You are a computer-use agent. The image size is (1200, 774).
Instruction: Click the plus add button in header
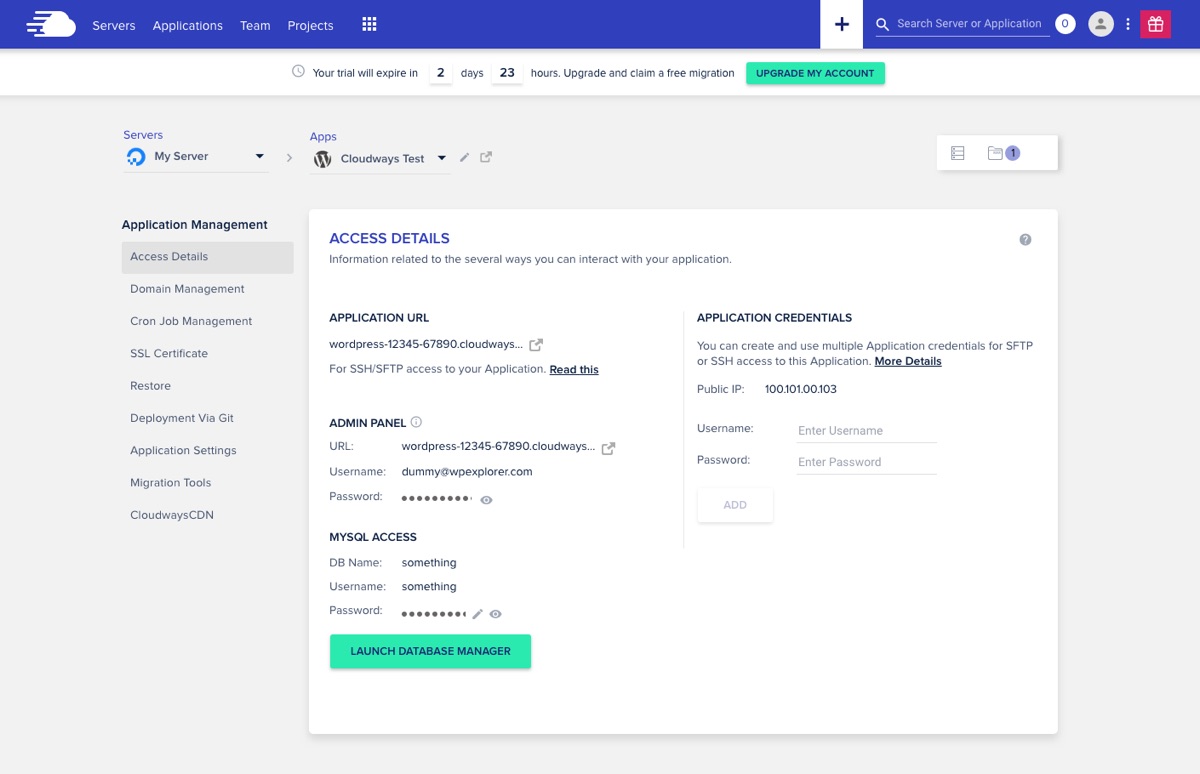click(842, 24)
